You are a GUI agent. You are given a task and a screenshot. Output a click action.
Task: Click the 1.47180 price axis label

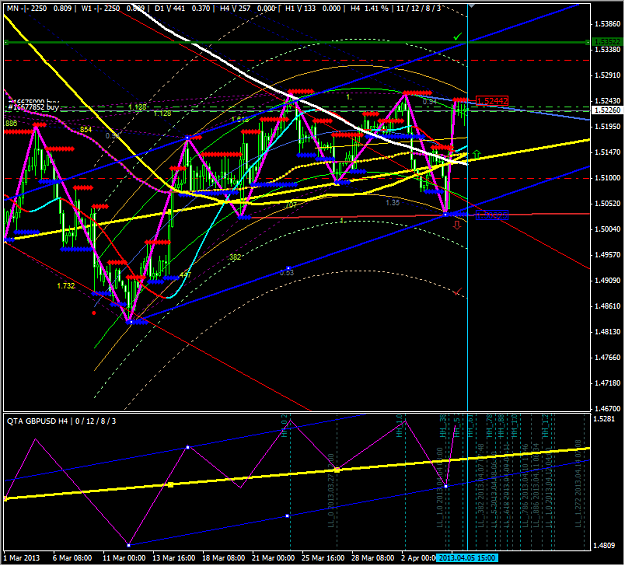point(607,383)
